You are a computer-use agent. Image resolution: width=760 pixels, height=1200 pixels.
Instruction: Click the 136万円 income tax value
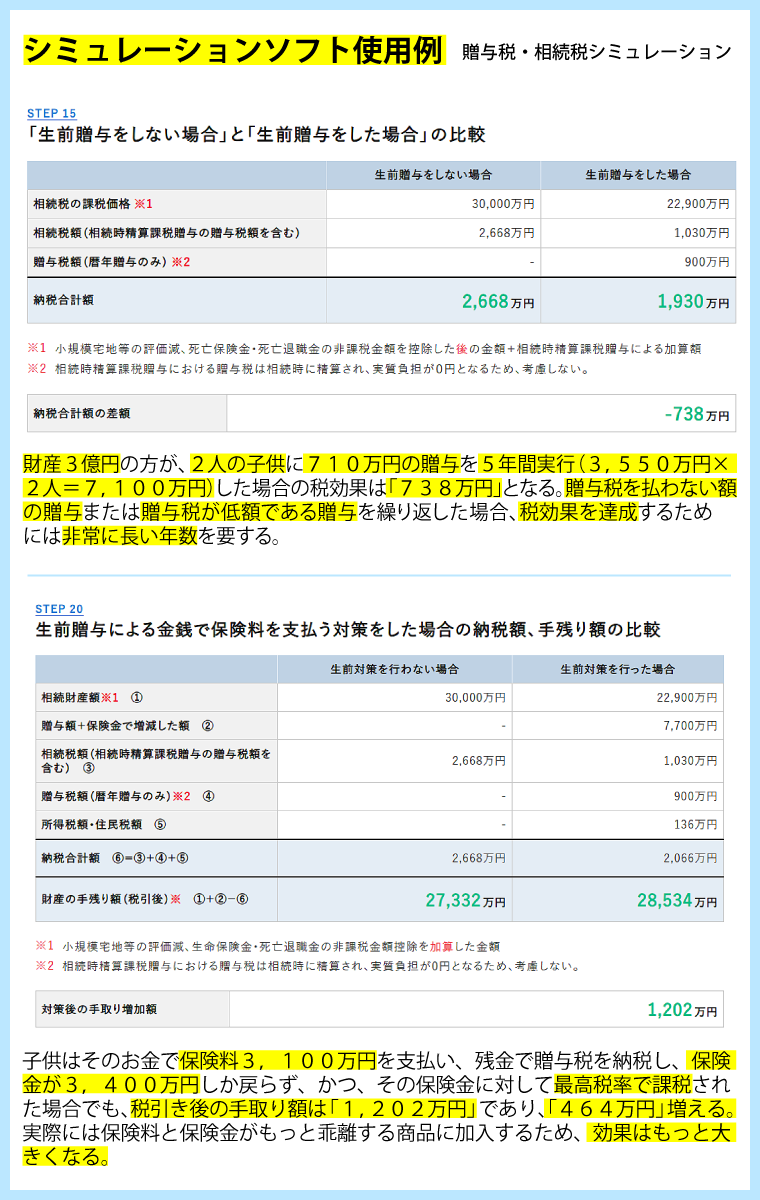coord(699,825)
